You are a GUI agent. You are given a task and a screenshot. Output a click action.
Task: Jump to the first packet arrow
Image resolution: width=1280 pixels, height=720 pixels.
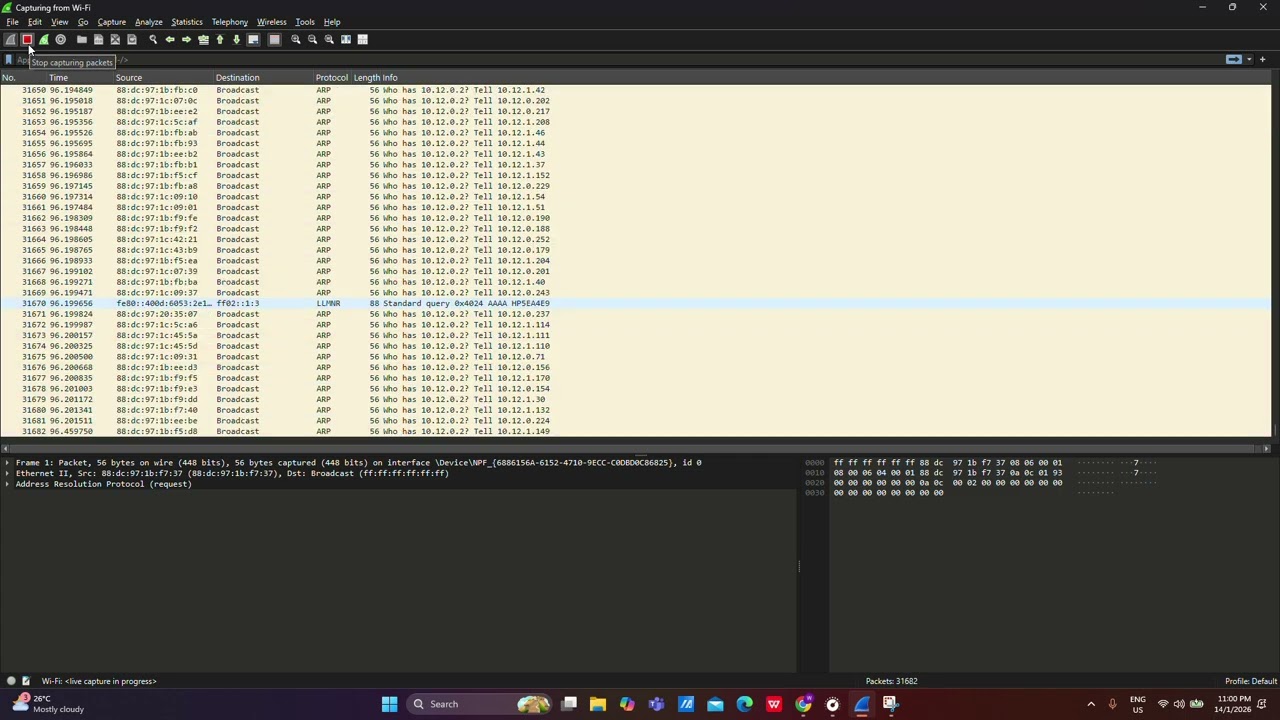(220, 40)
